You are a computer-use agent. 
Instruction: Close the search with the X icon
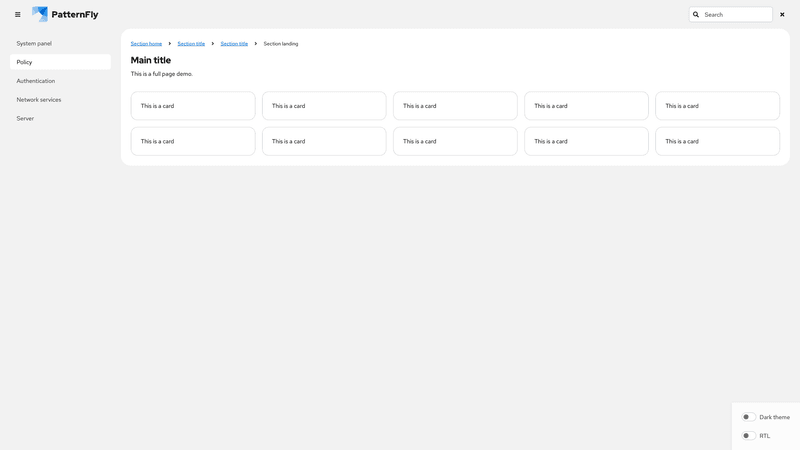(x=782, y=15)
